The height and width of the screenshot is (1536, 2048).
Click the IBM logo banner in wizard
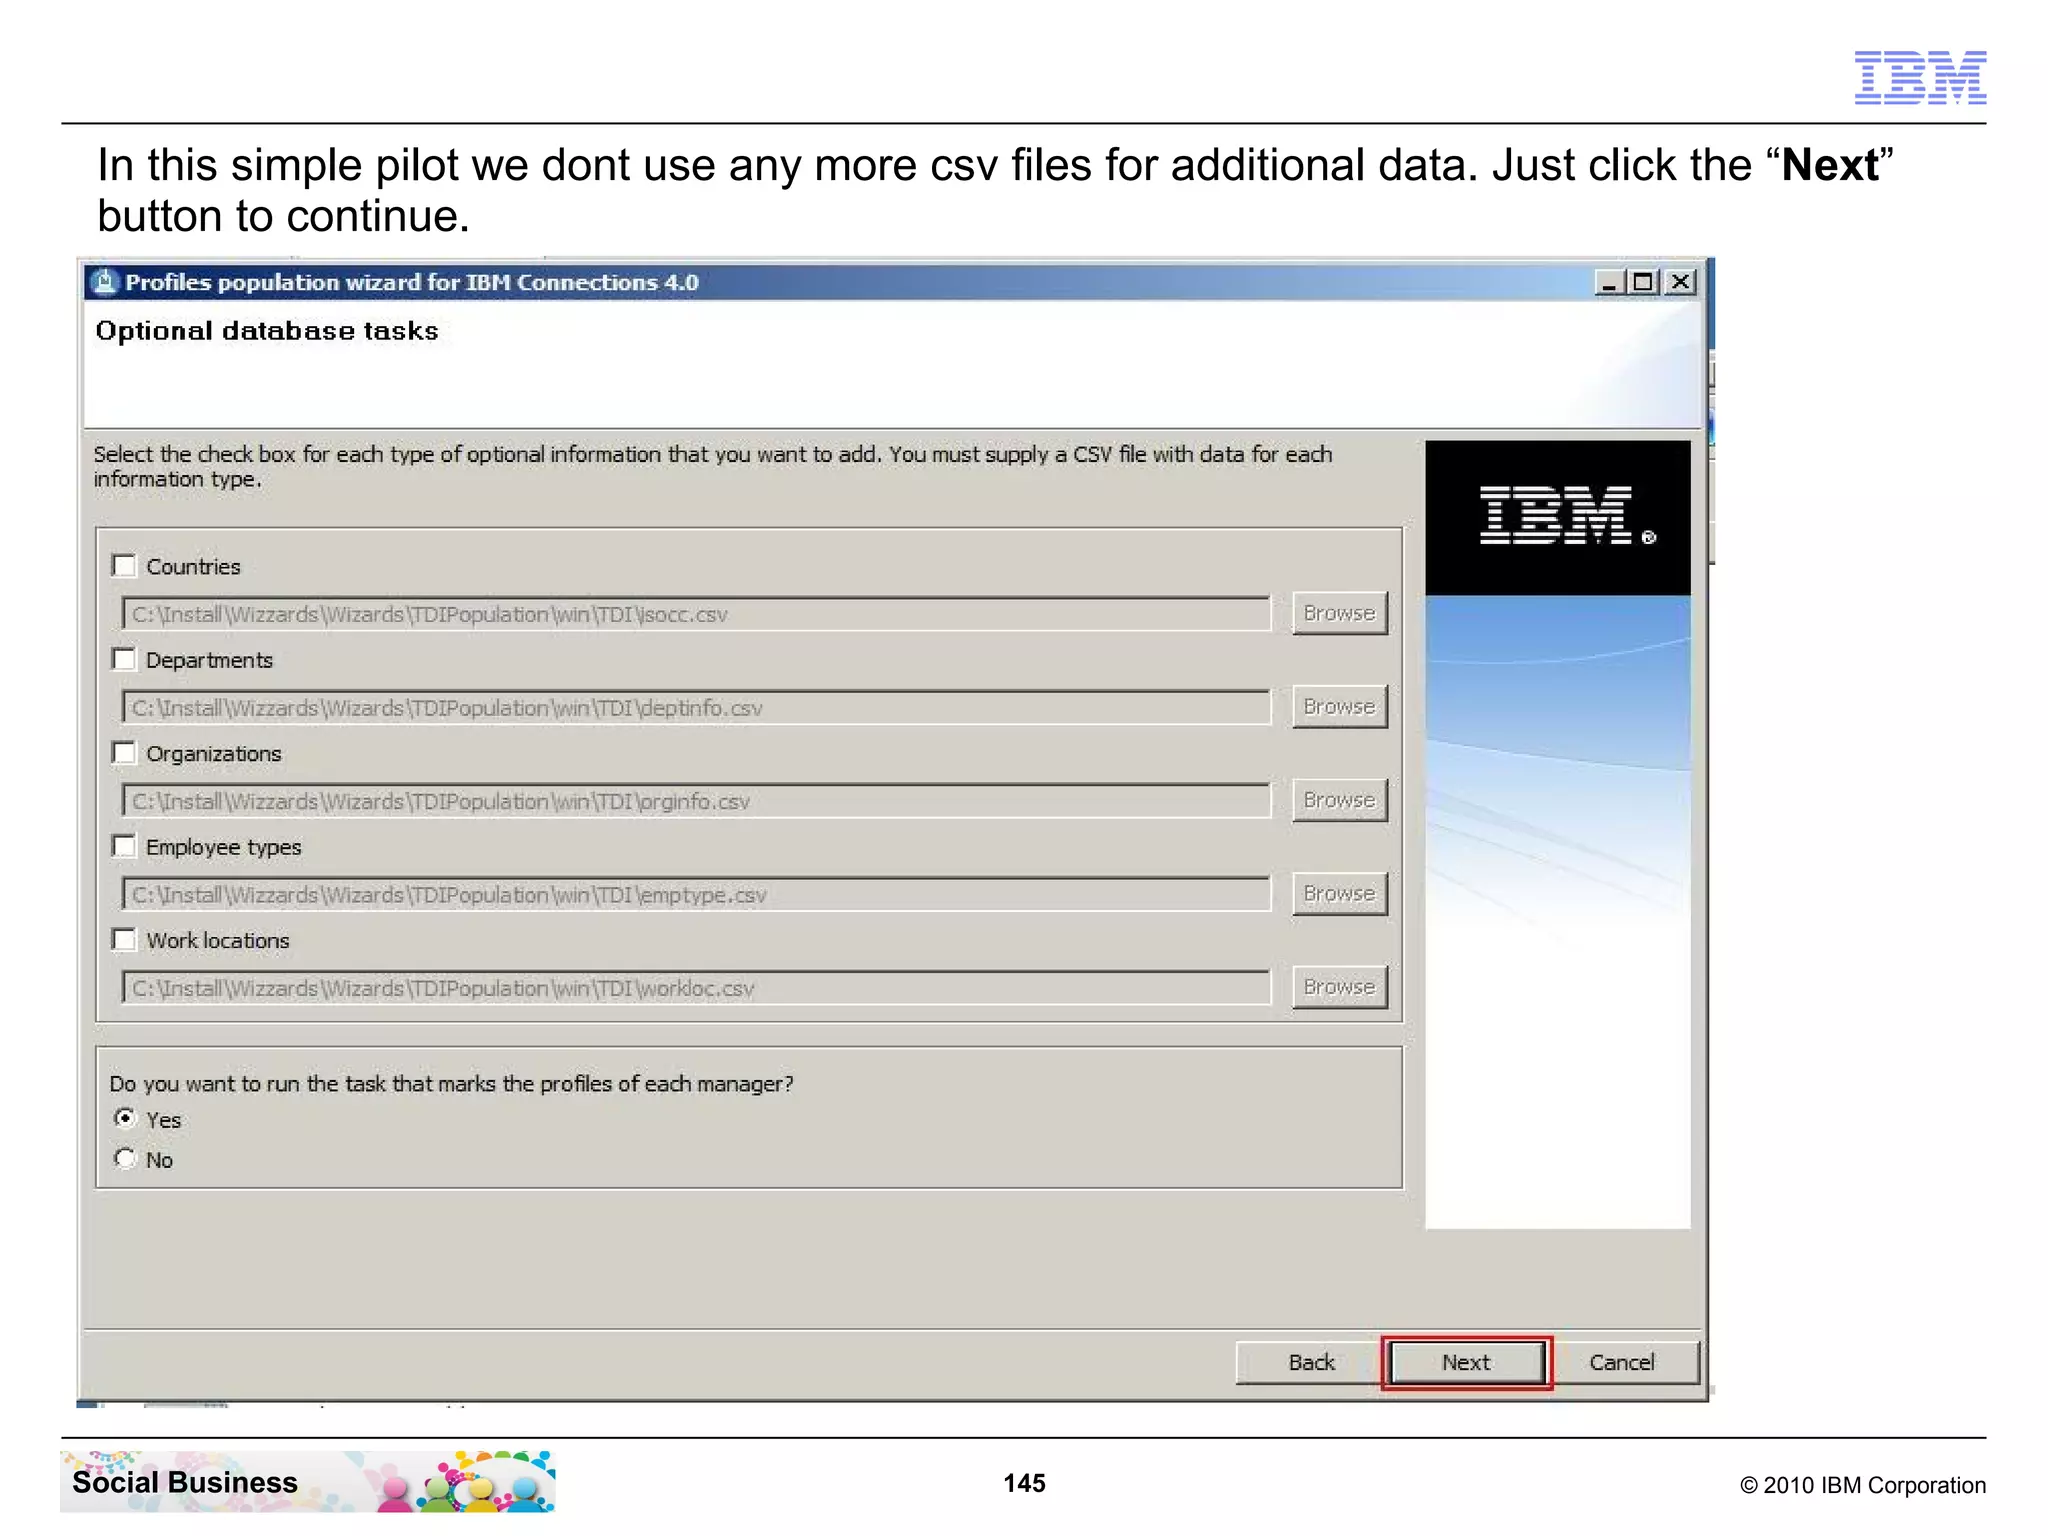pyautogui.click(x=1558, y=518)
